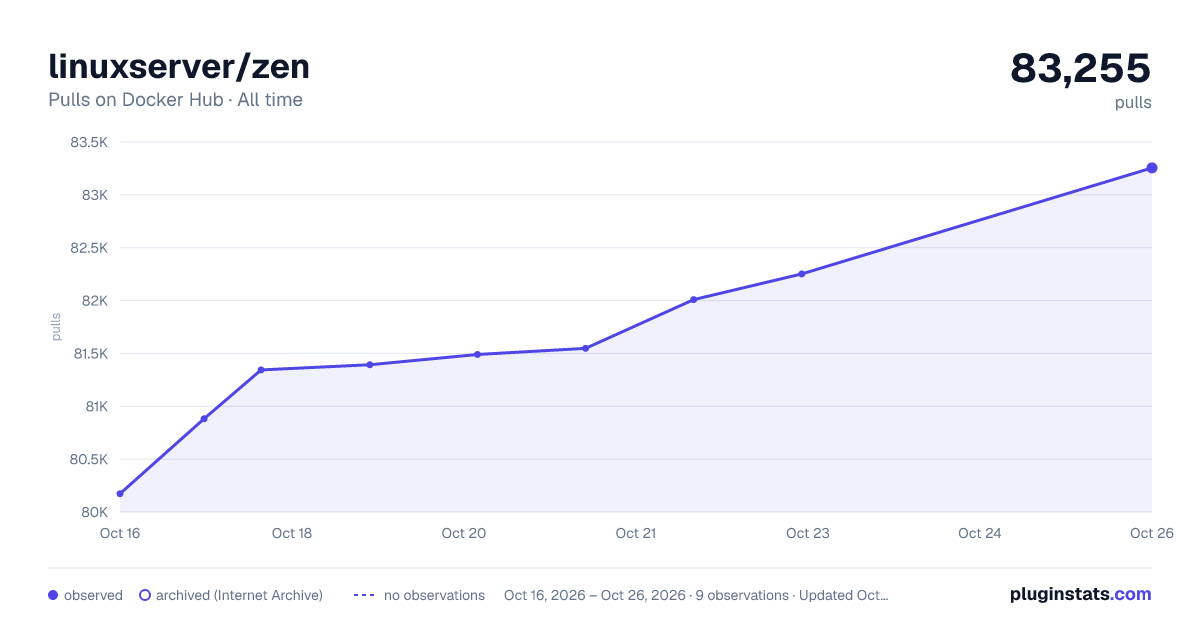The width and height of the screenshot is (1200, 630).
Task: Click the 81.5K y-axis label
Action: pyautogui.click(x=89, y=354)
